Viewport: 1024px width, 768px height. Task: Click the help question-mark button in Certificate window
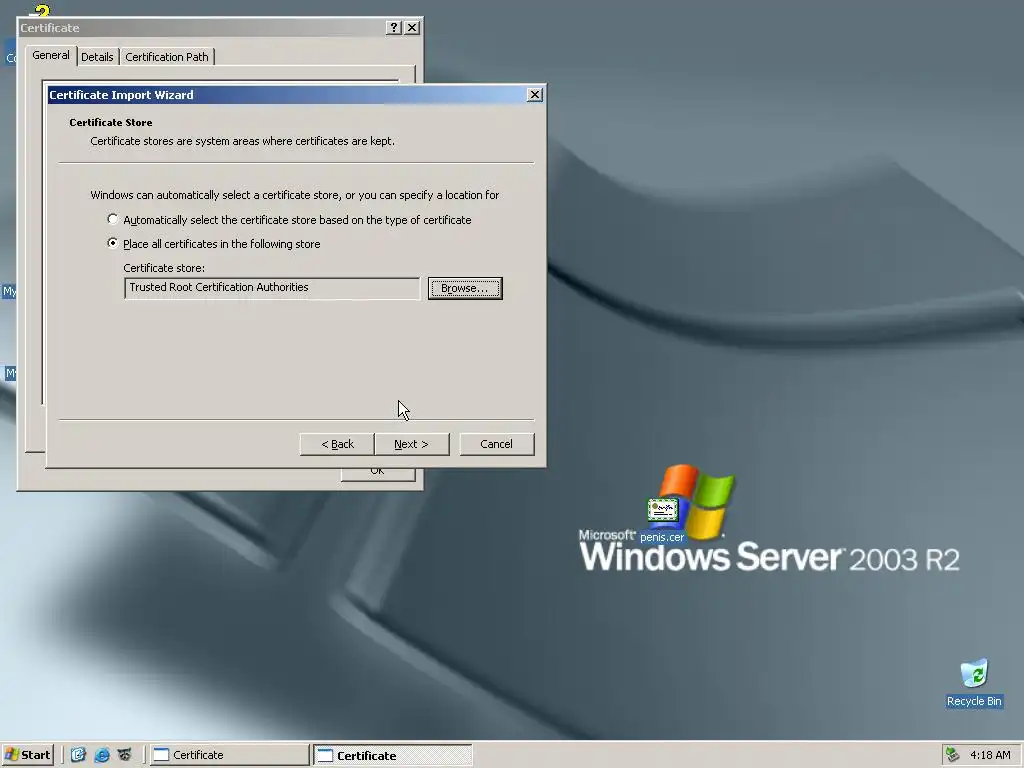tap(394, 27)
